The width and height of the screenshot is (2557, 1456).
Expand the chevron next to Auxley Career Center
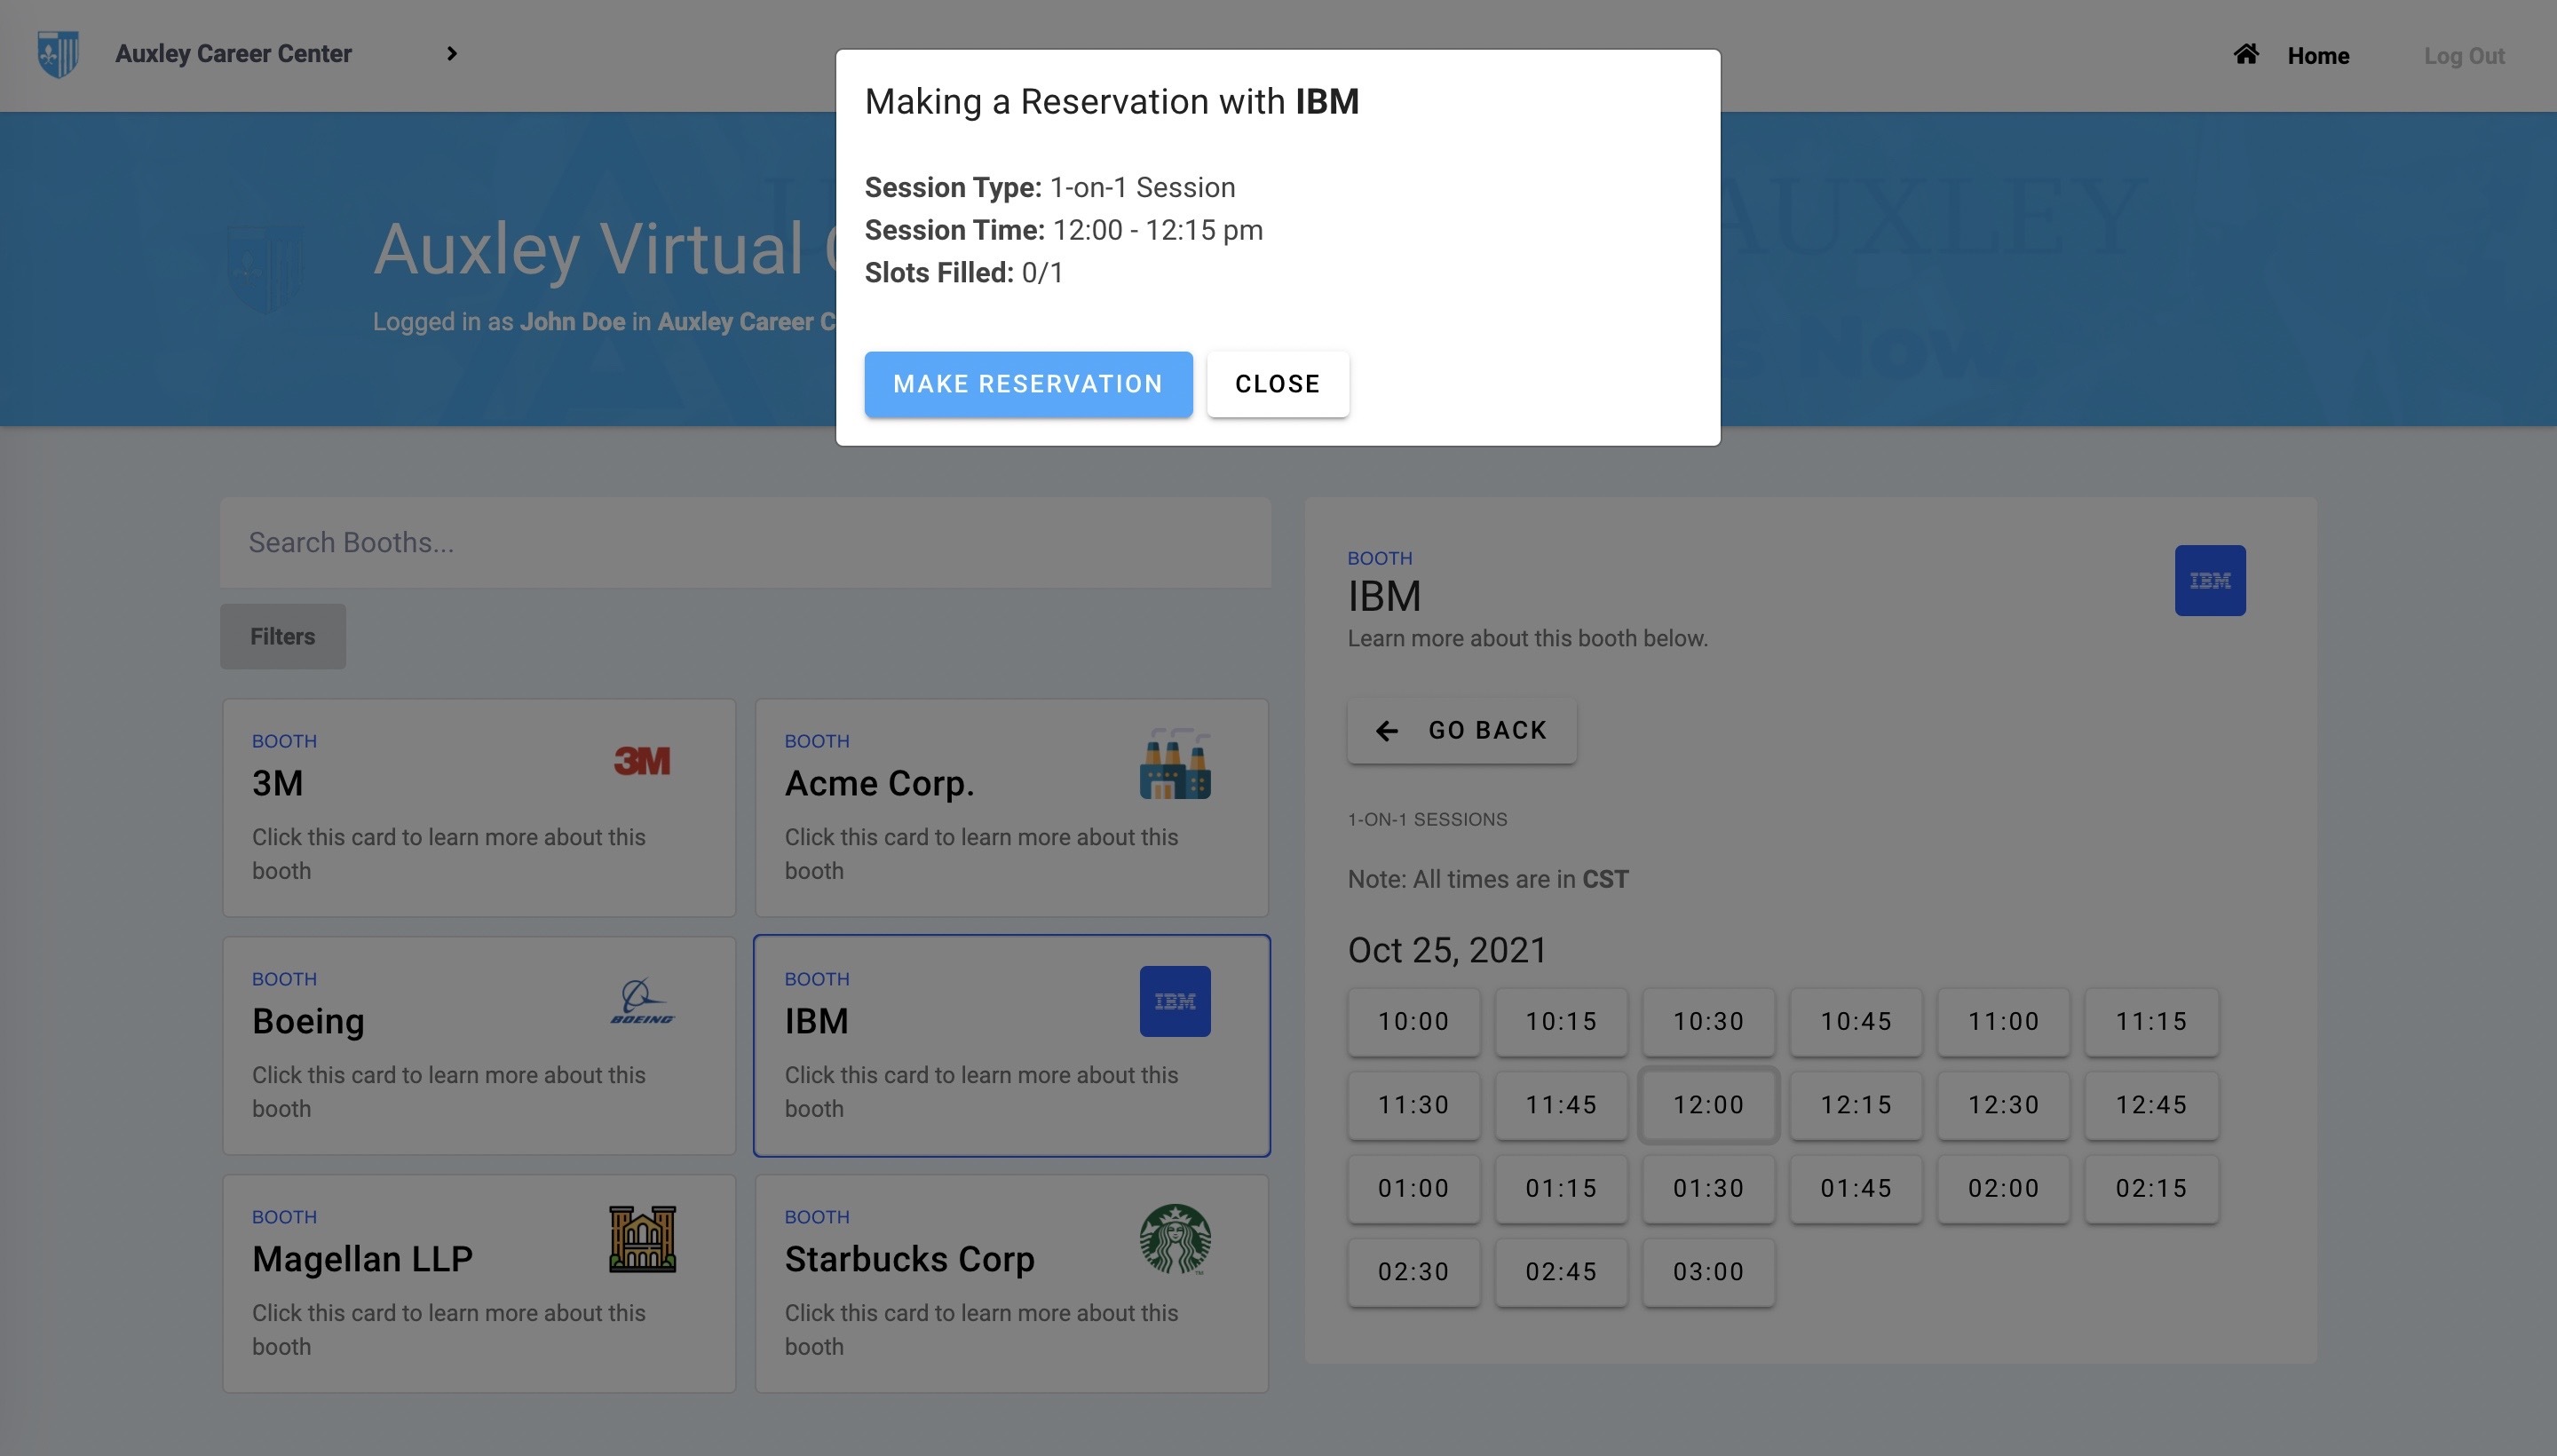452,54
